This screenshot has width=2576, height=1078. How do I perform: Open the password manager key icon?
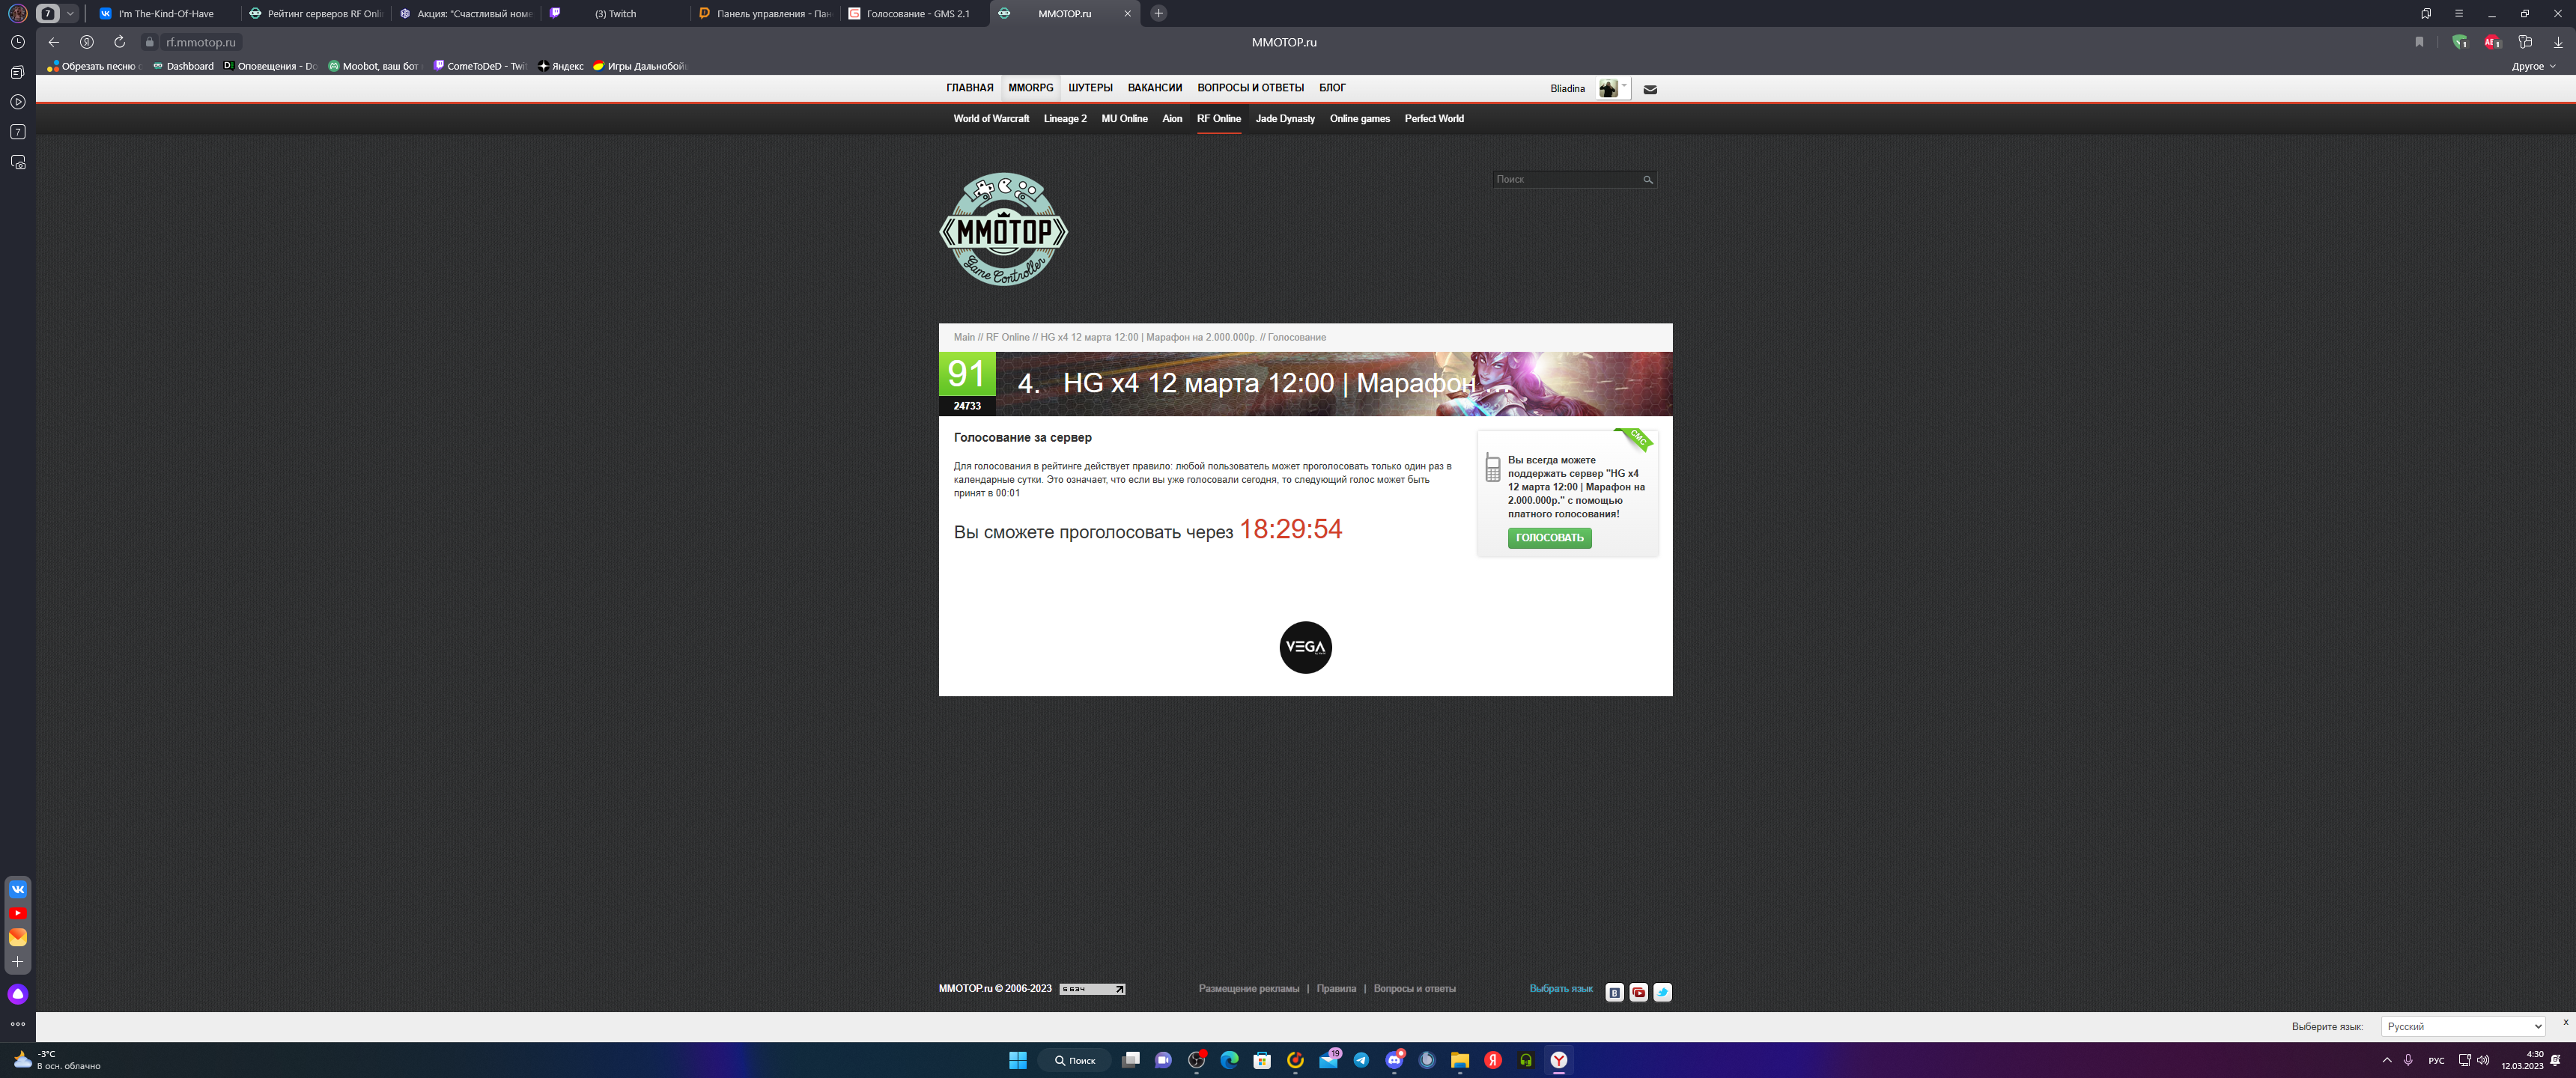coord(2525,42)
